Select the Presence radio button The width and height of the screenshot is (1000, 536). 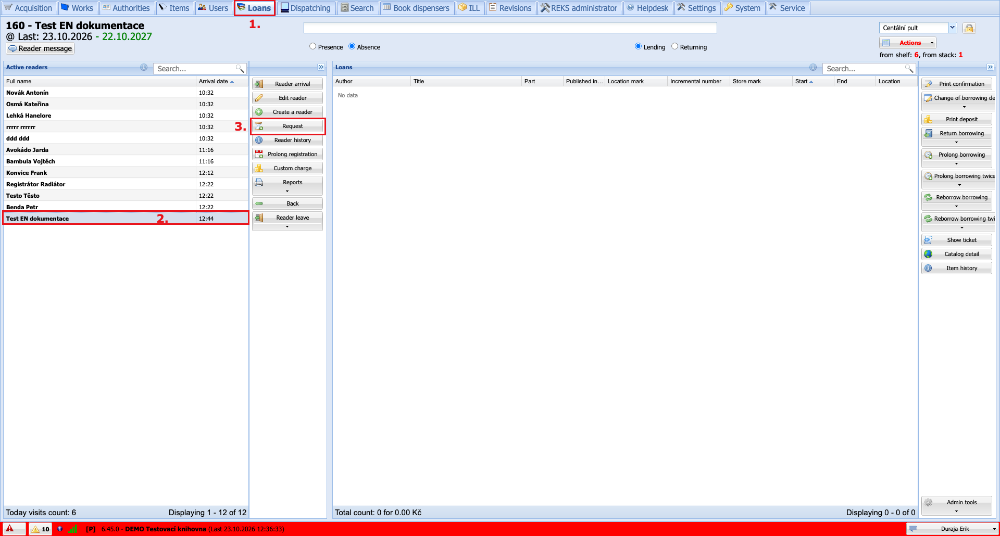pyautogui.click(x=312, y=47)
